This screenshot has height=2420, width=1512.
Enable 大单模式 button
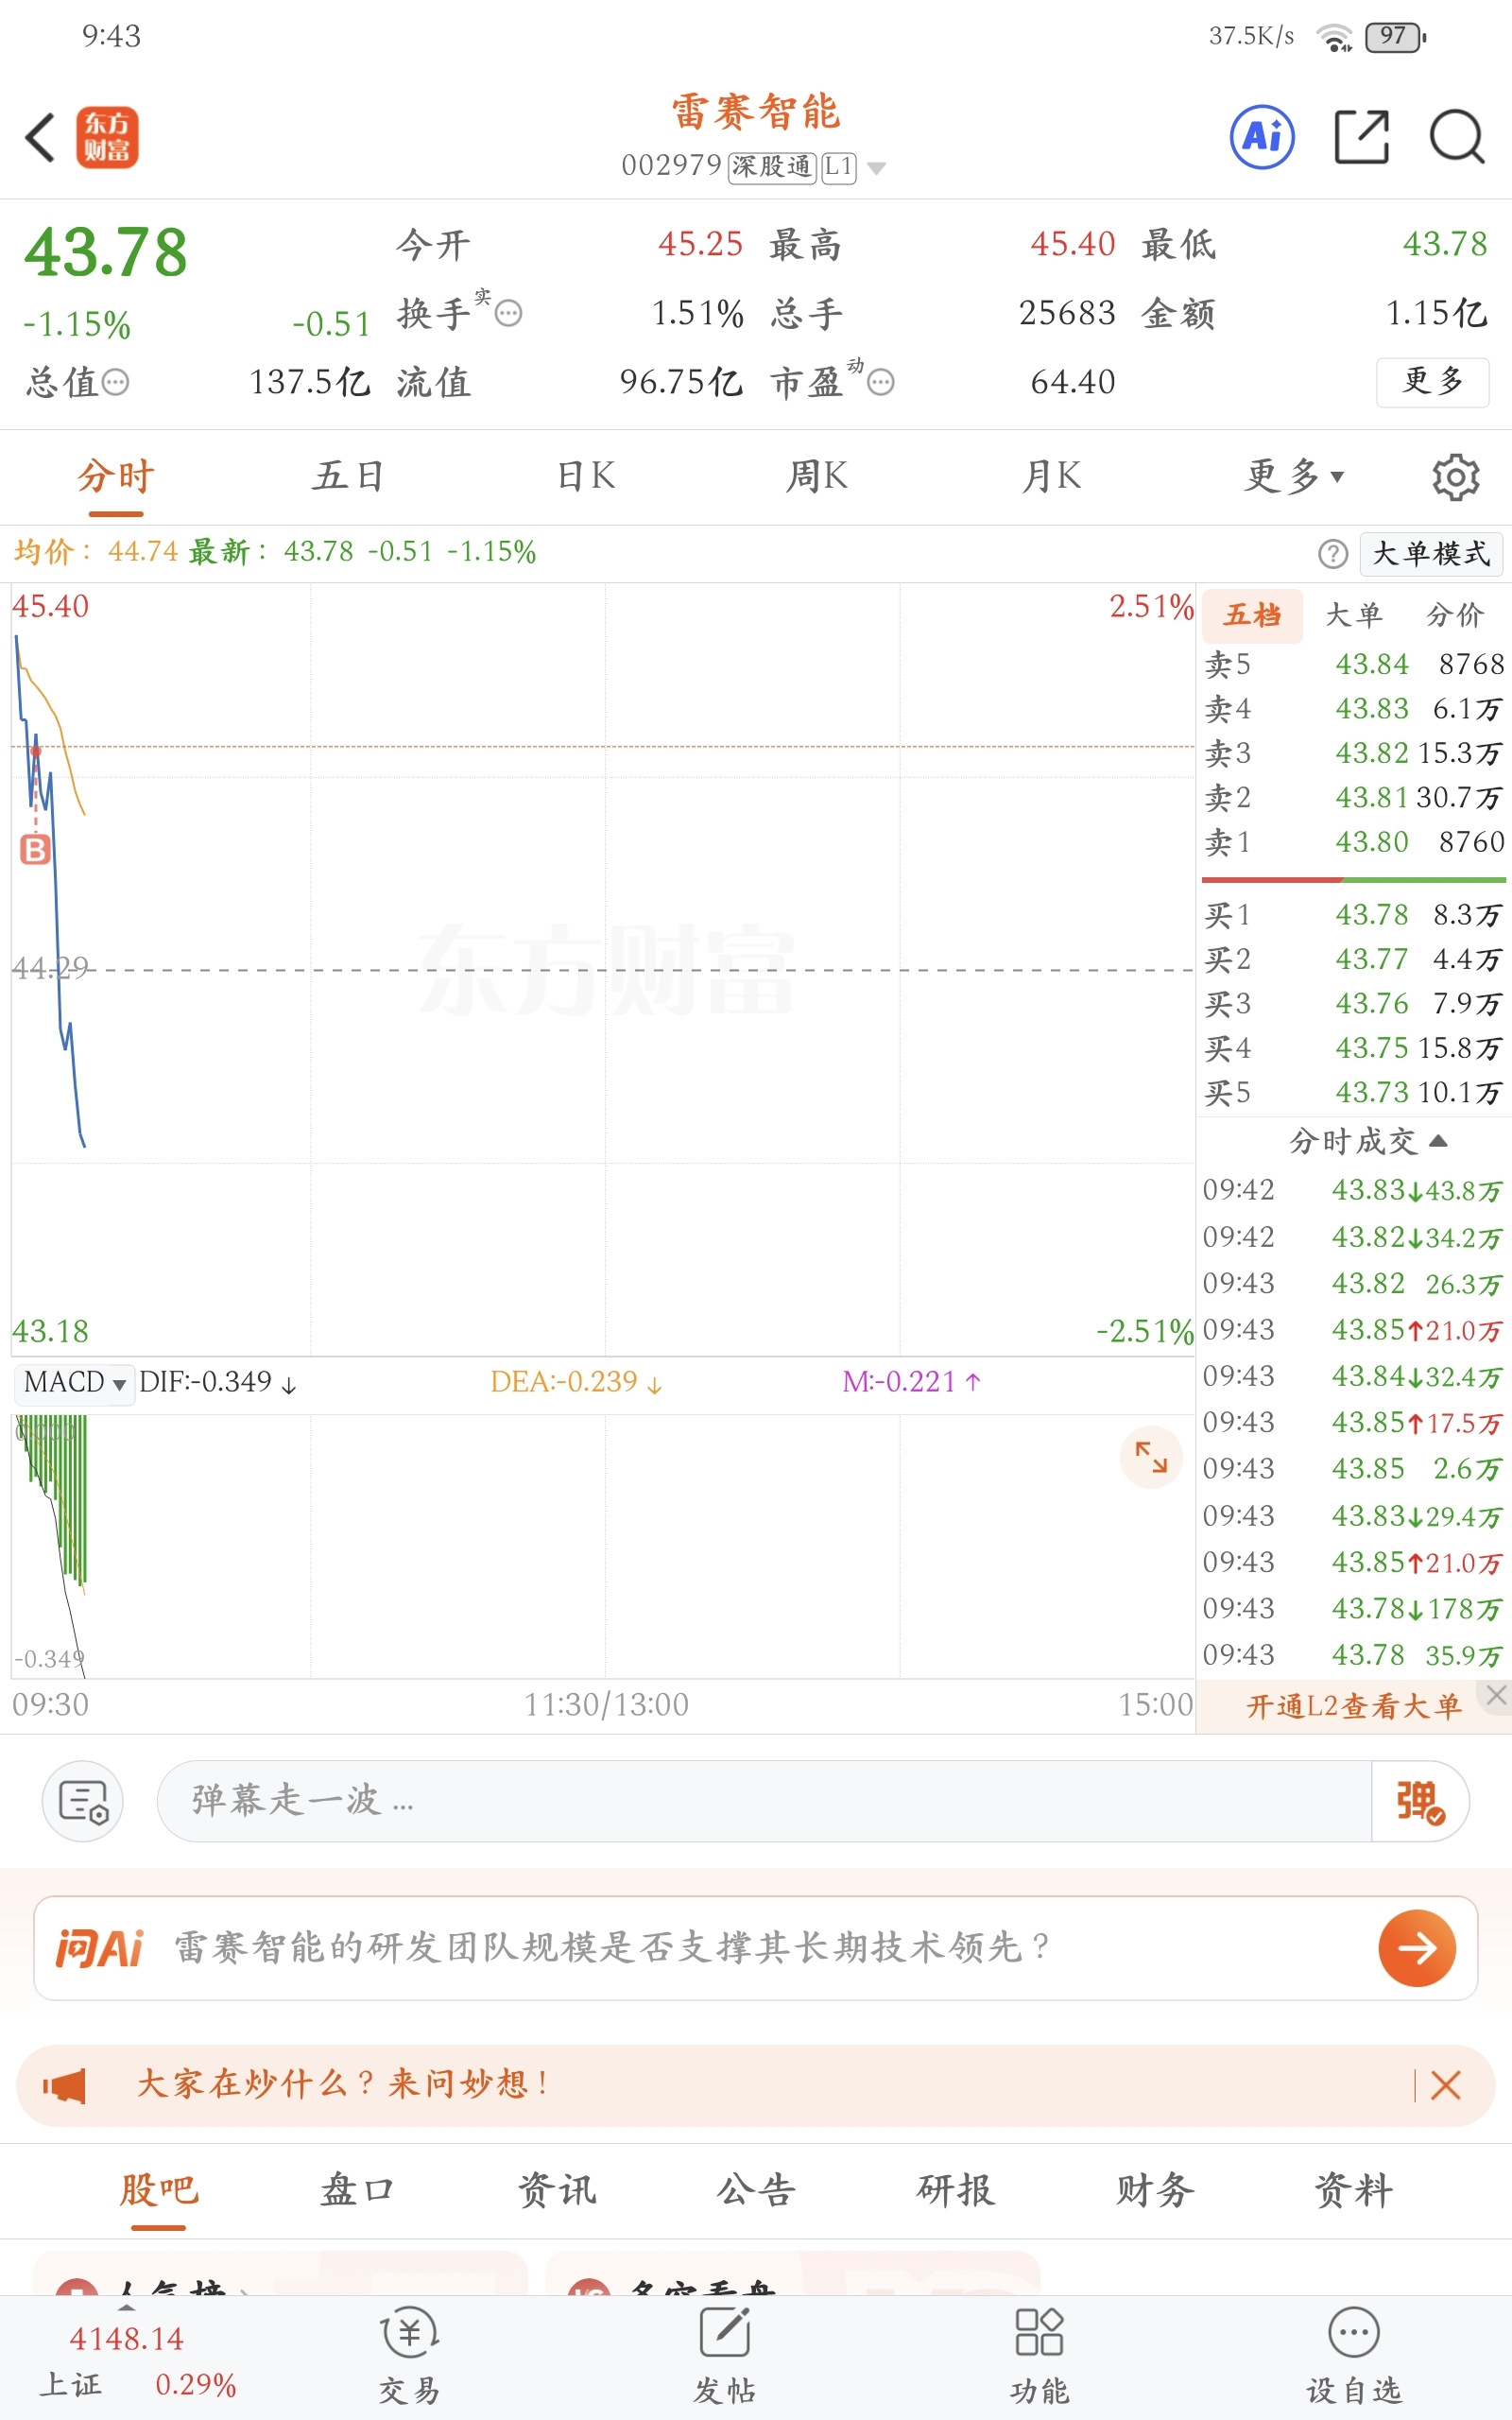(1431, 553)
